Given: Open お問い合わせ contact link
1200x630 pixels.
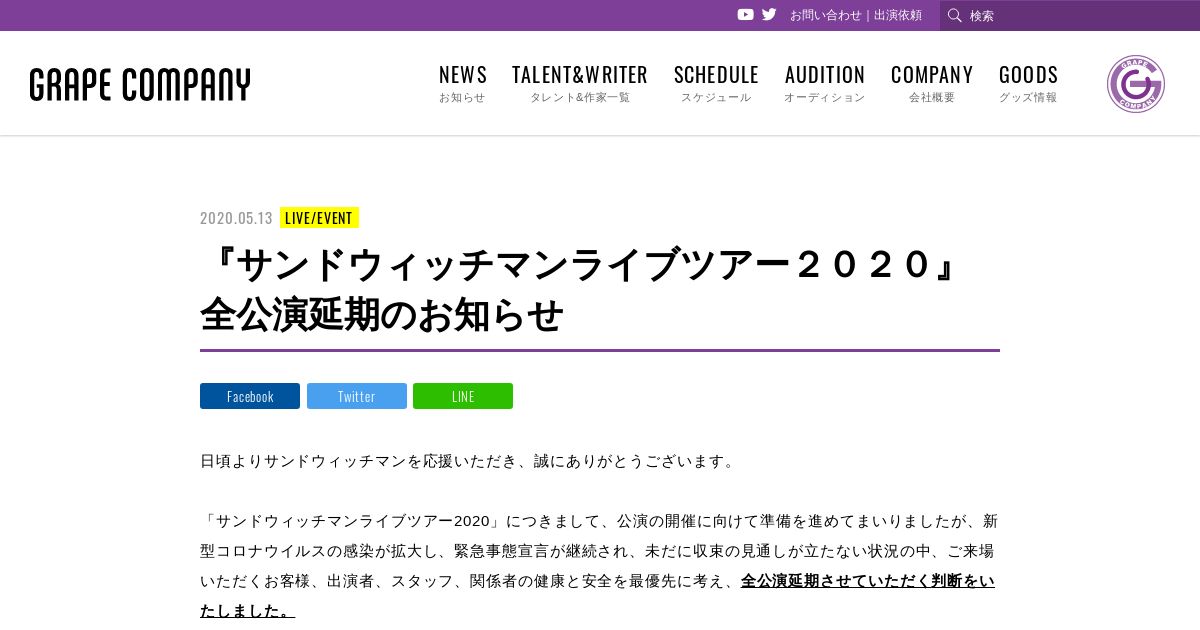Looking at the screenshot, I should point(825,15).
